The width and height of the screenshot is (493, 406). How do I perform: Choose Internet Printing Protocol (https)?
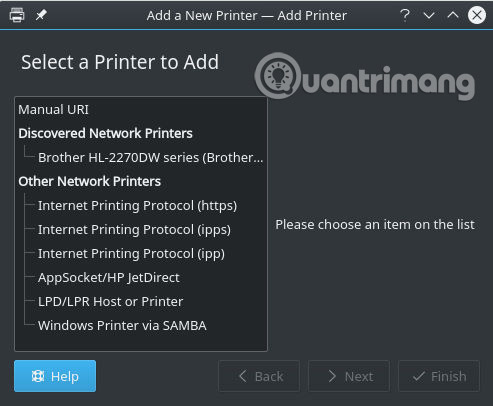coord(137,206)
